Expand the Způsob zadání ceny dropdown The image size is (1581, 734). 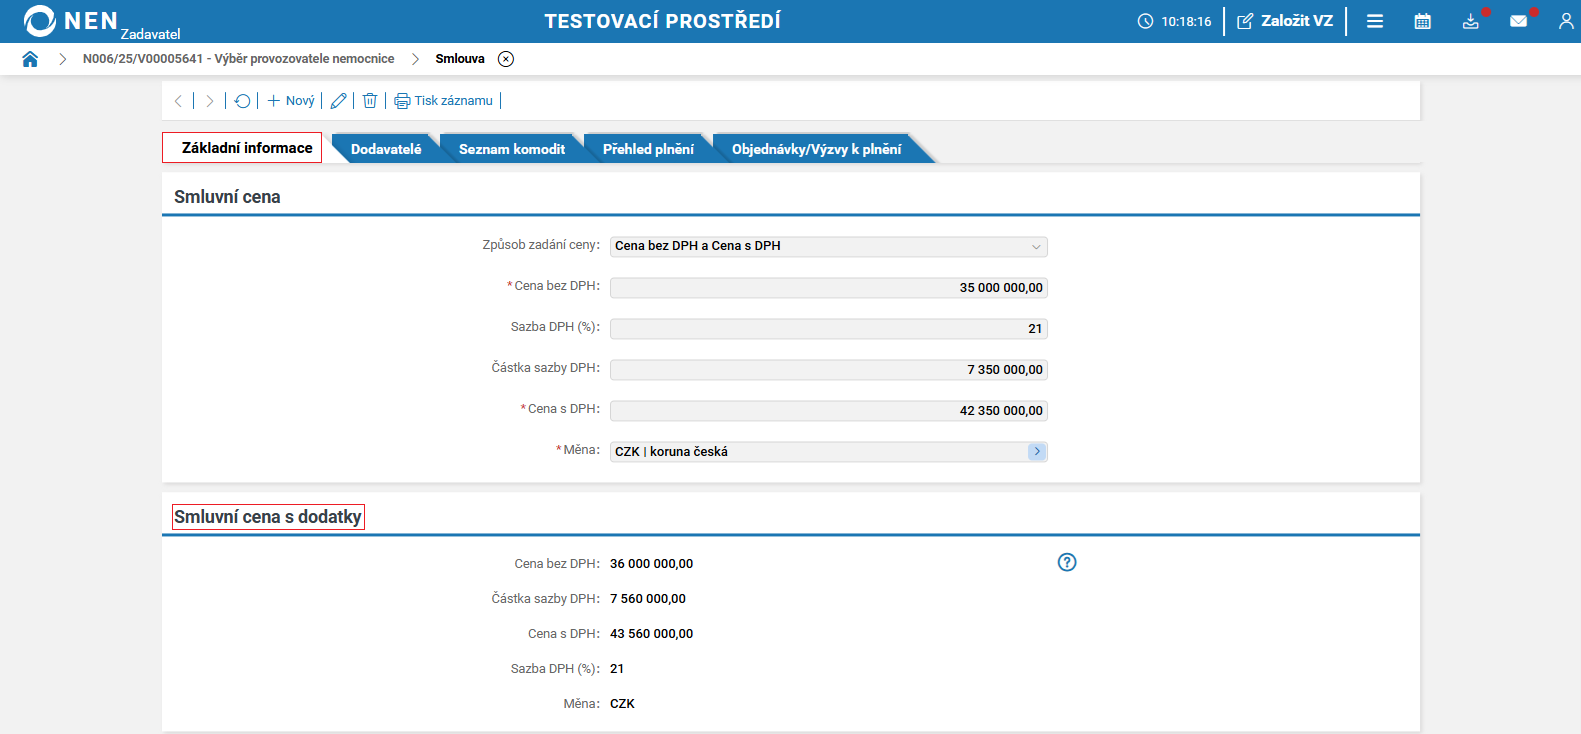coord(1036,247)
